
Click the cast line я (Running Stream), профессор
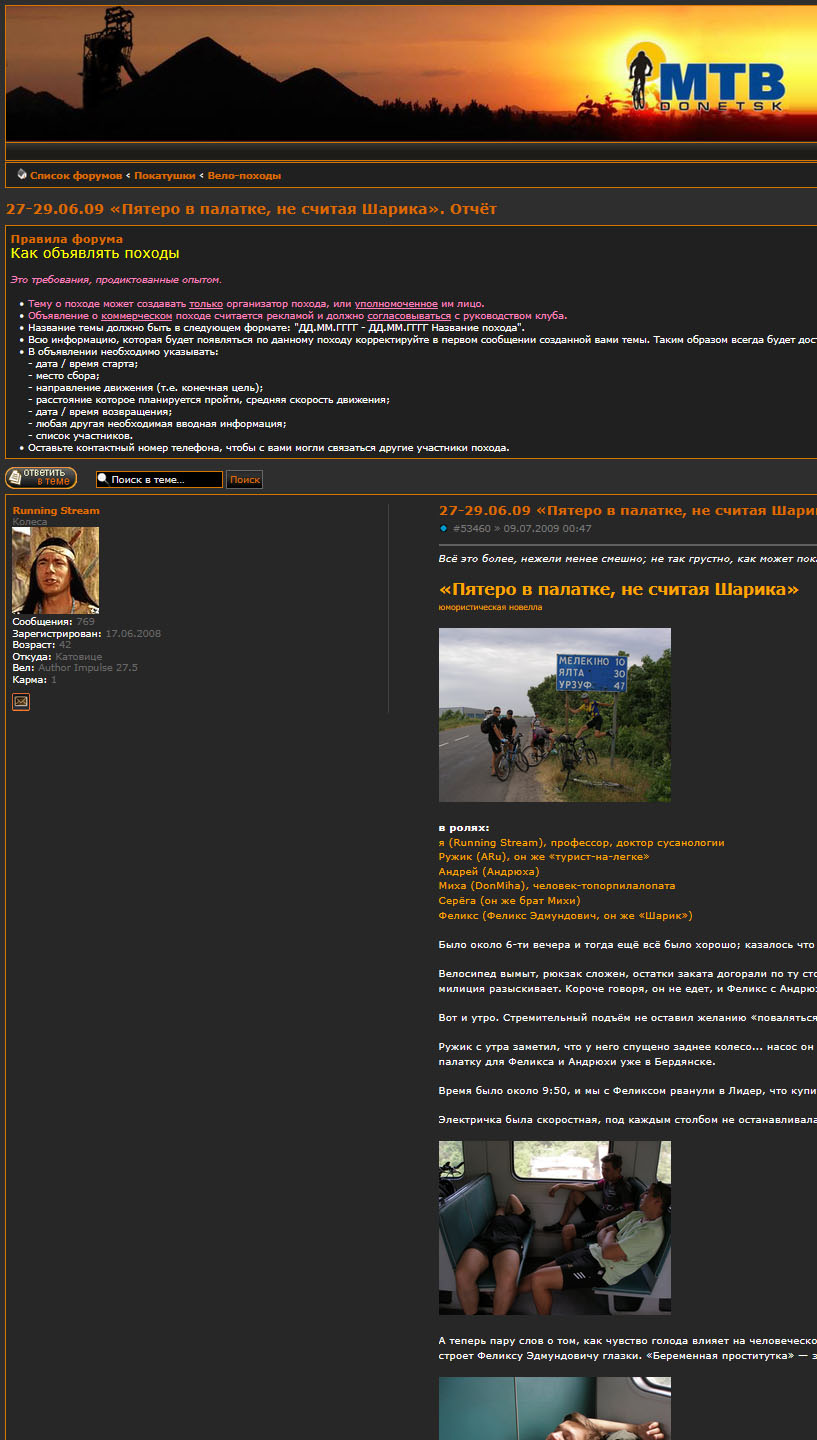click(x=582, y=843)
